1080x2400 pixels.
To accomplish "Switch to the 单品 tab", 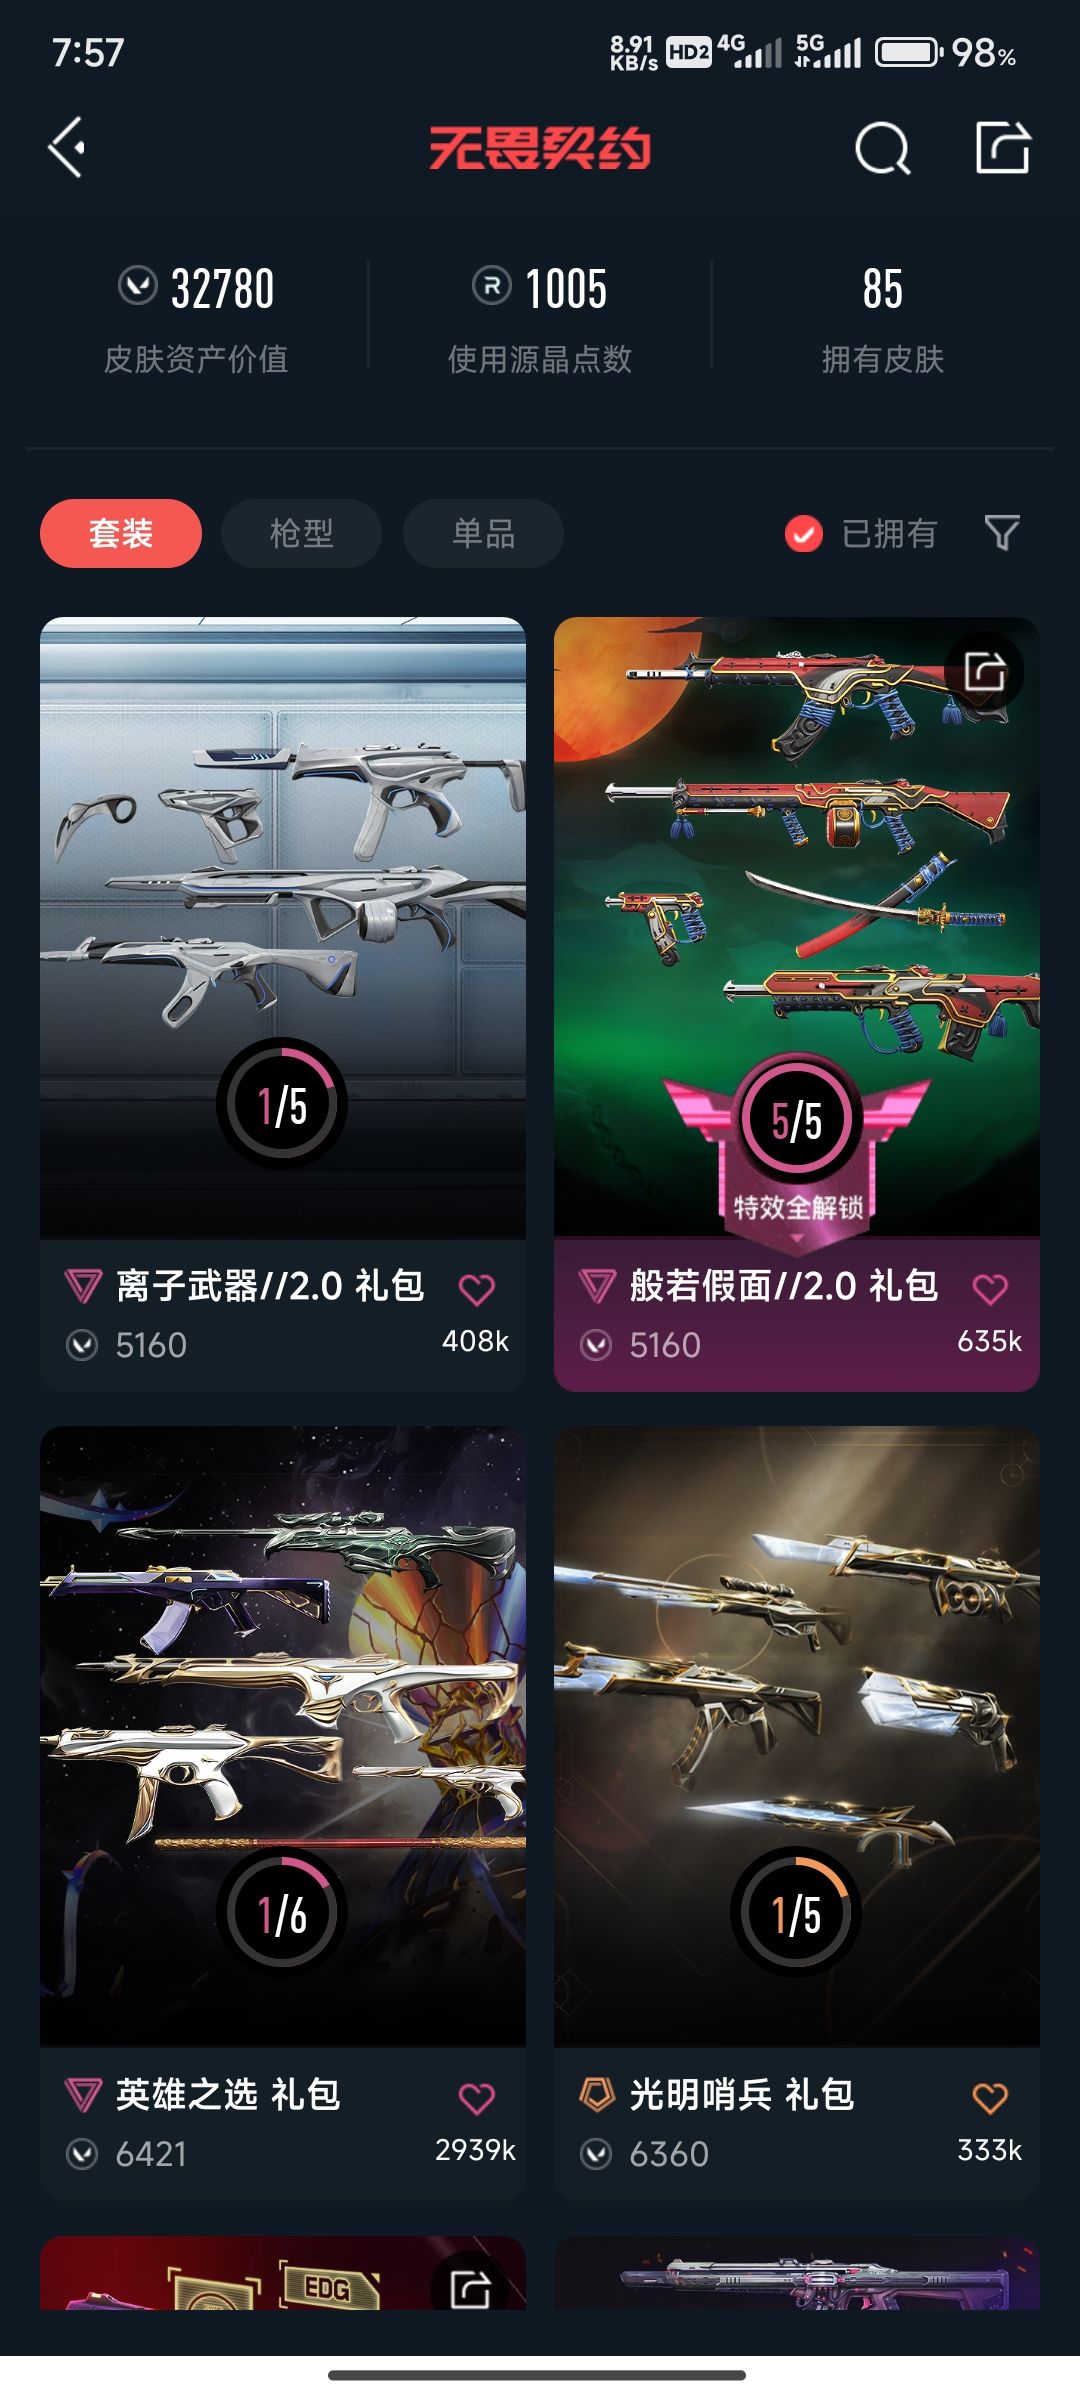I will pyautogui.click(x=483, y=533).
